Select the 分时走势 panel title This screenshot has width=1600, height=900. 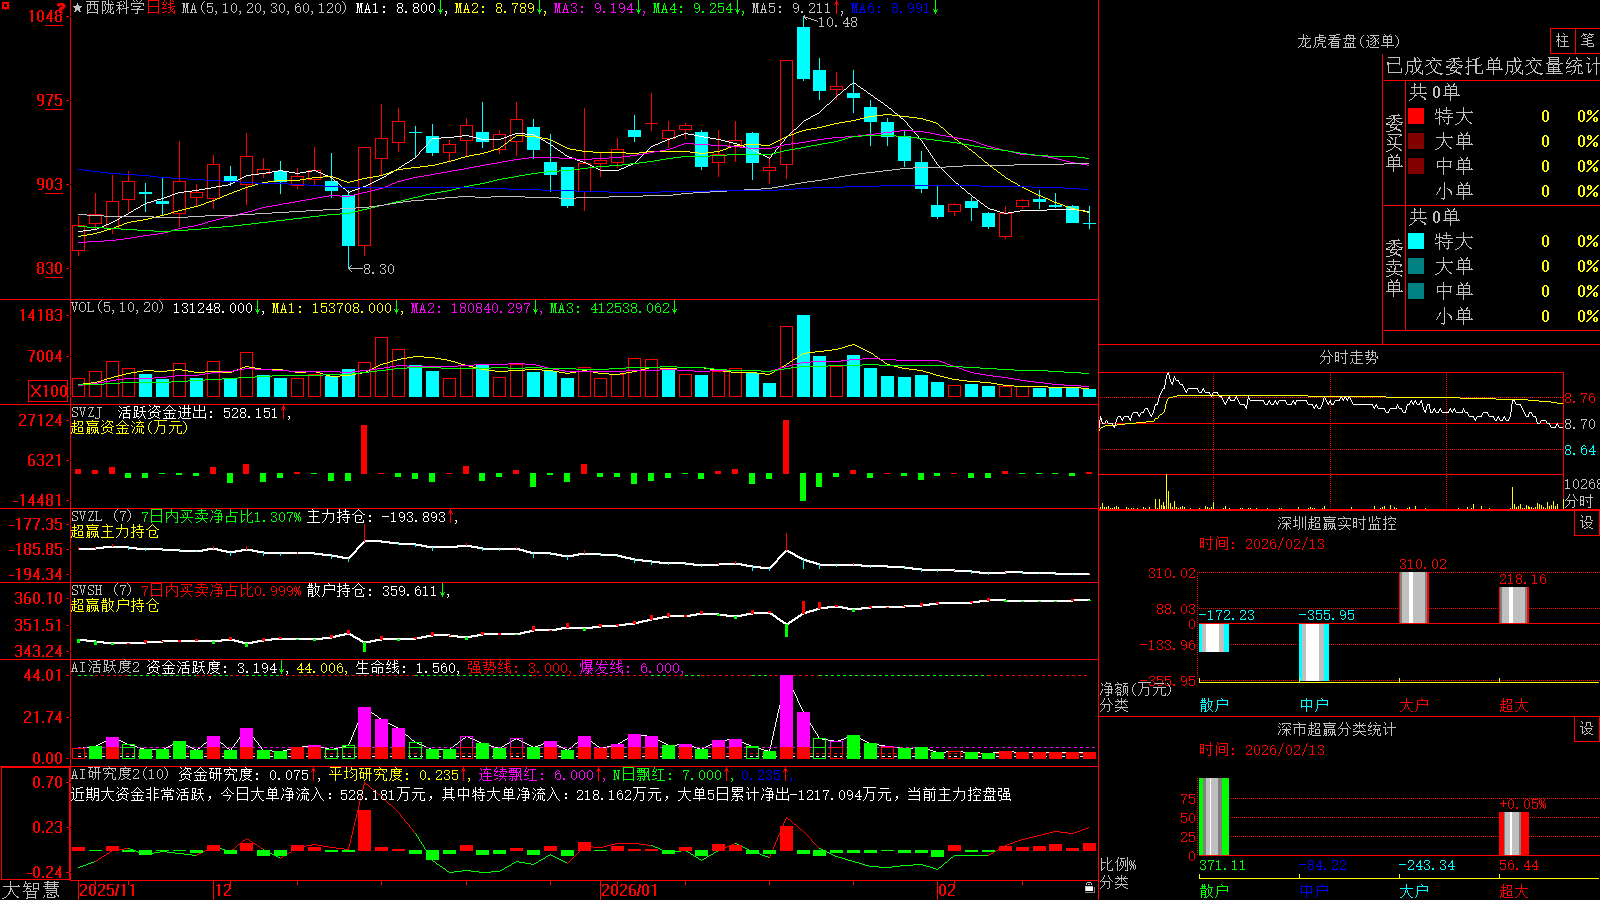pyautogui.click(x=1348, y=357)
